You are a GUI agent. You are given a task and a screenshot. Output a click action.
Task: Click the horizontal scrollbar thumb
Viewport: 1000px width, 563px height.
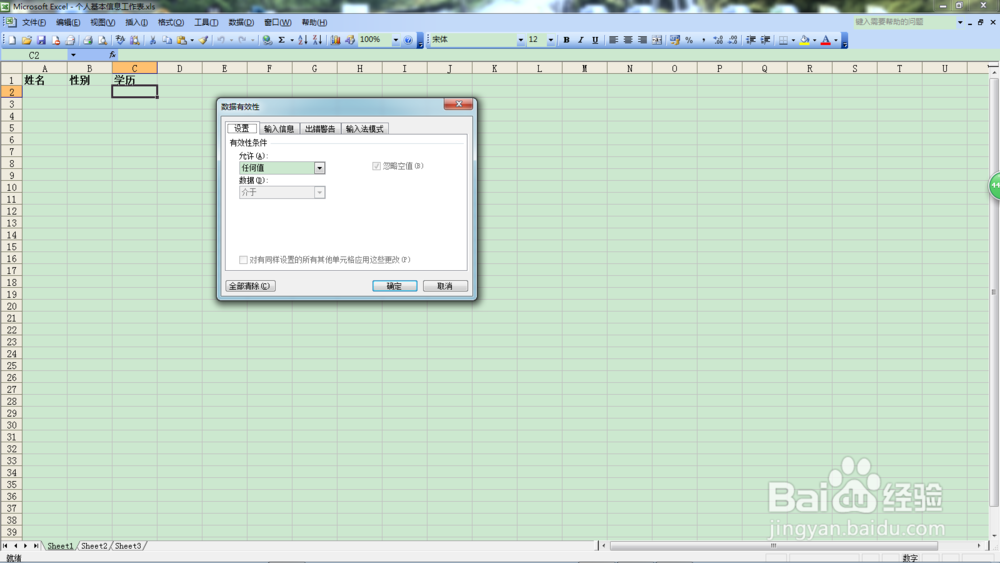[773, 546]
